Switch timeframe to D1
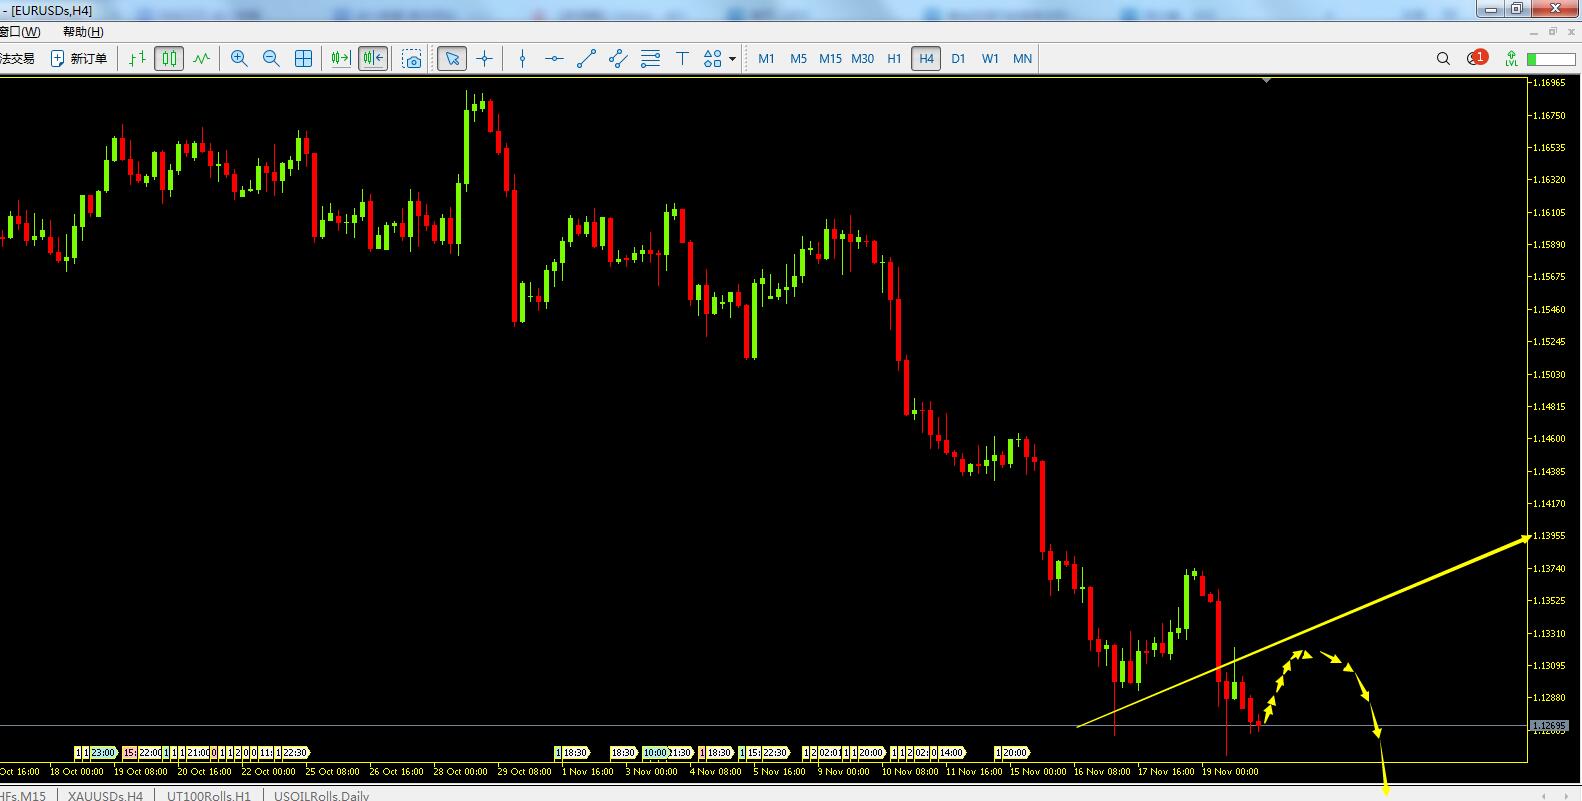Image resolution: width=1582 pixels, height=801 pixels. pyautogui.click(x=958, y=59)
